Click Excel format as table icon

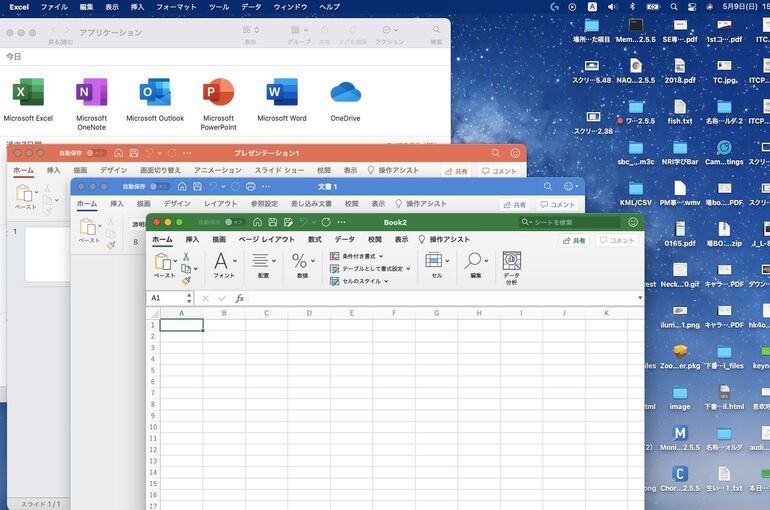(334, 268)
